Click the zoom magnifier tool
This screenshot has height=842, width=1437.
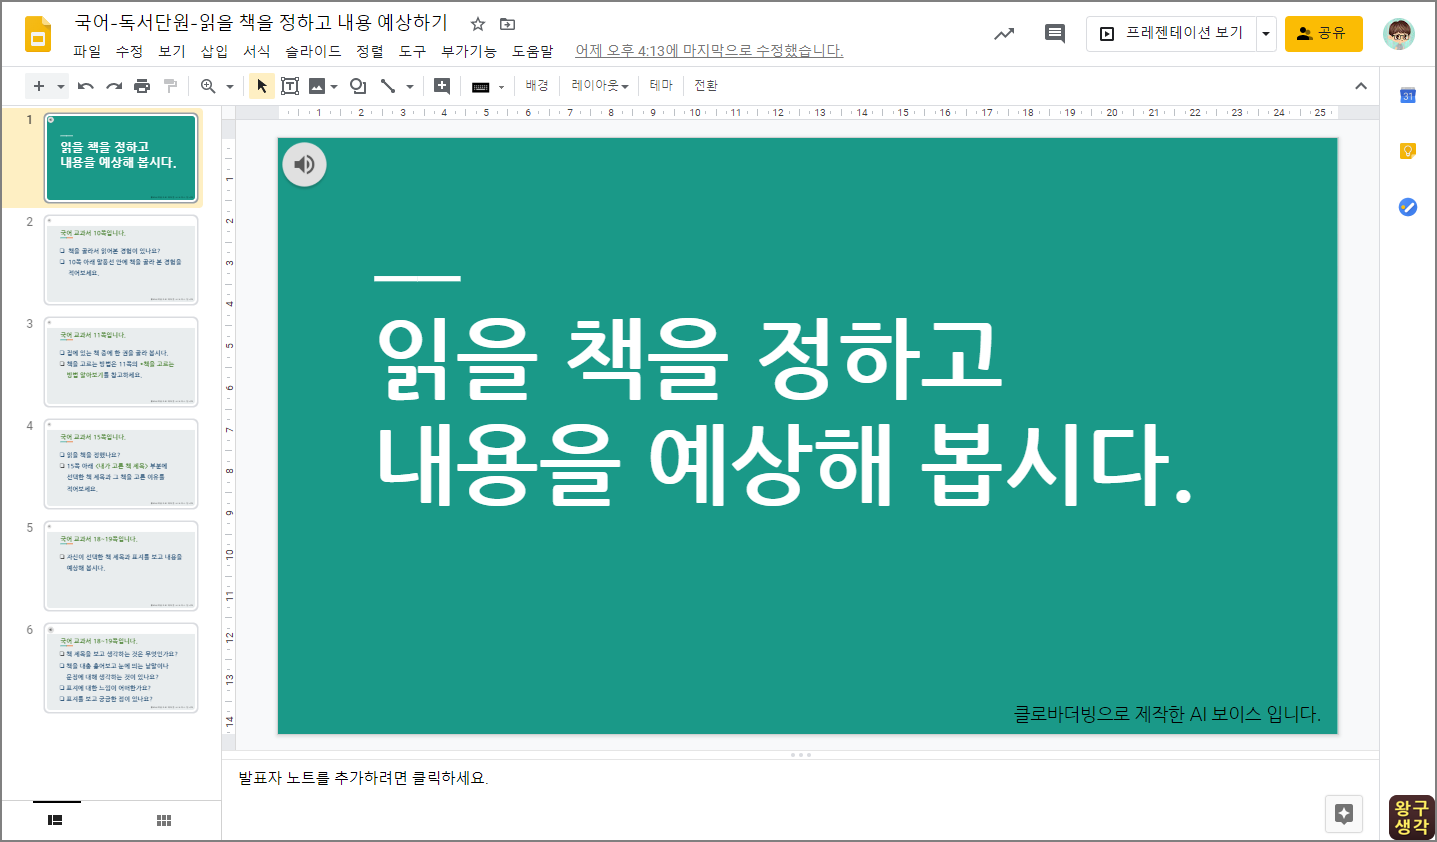[x=208, y=86]
